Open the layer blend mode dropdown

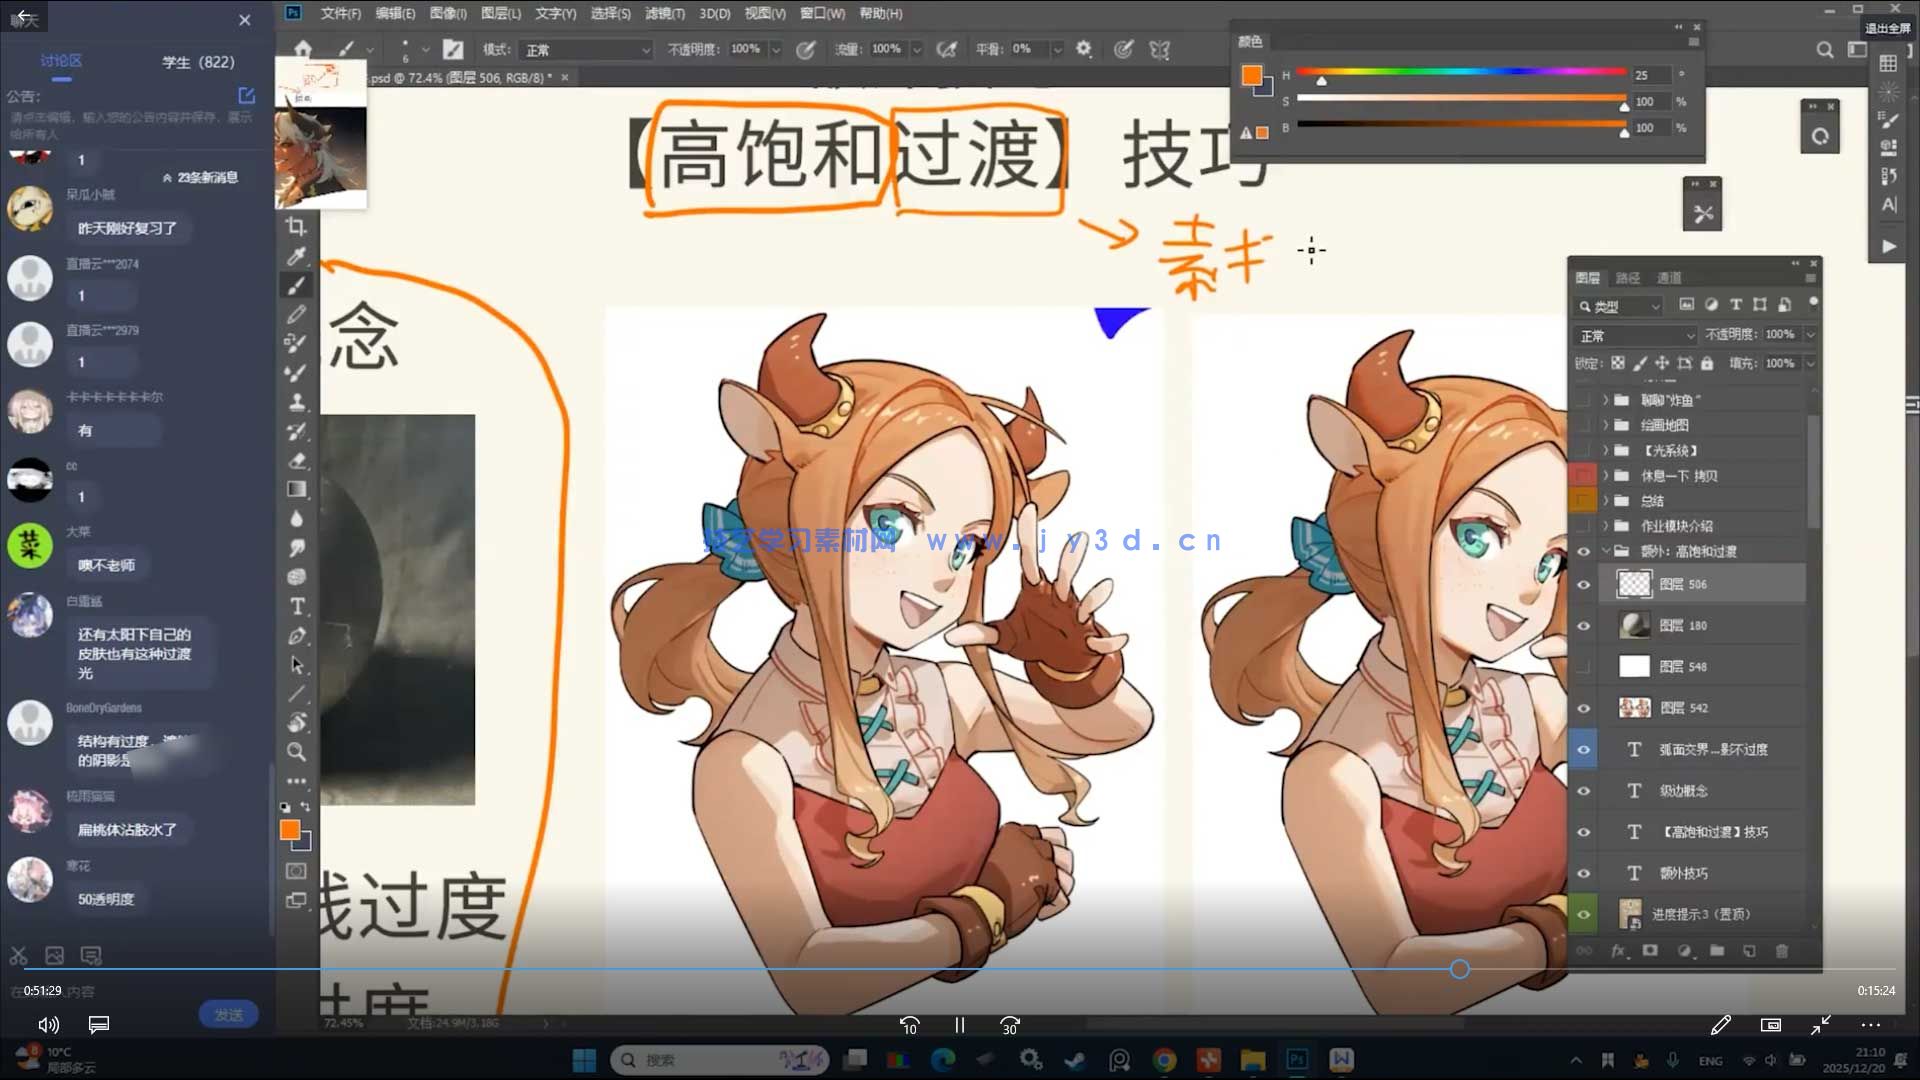tap(1634, 334)
